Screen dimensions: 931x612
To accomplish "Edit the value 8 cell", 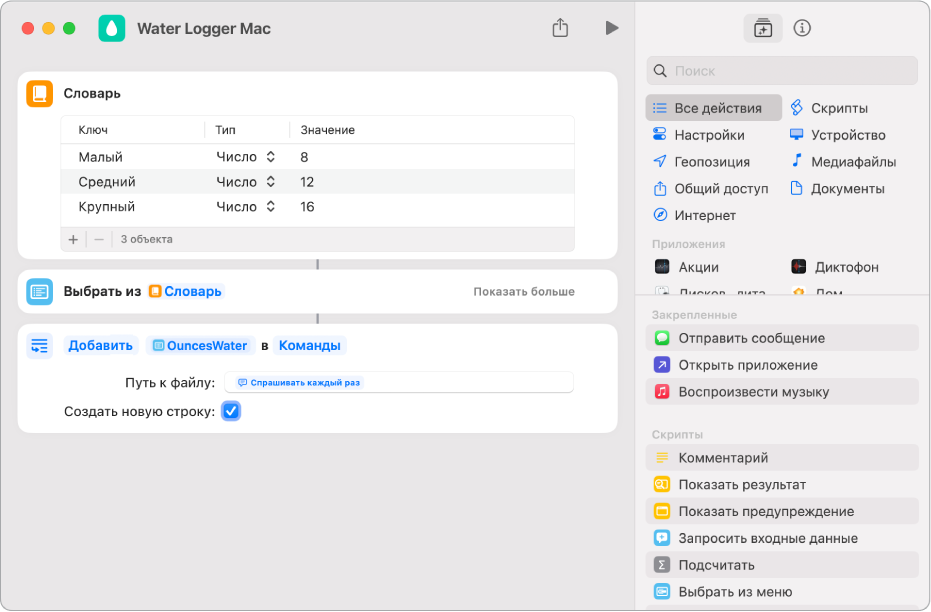I will 304,157.
